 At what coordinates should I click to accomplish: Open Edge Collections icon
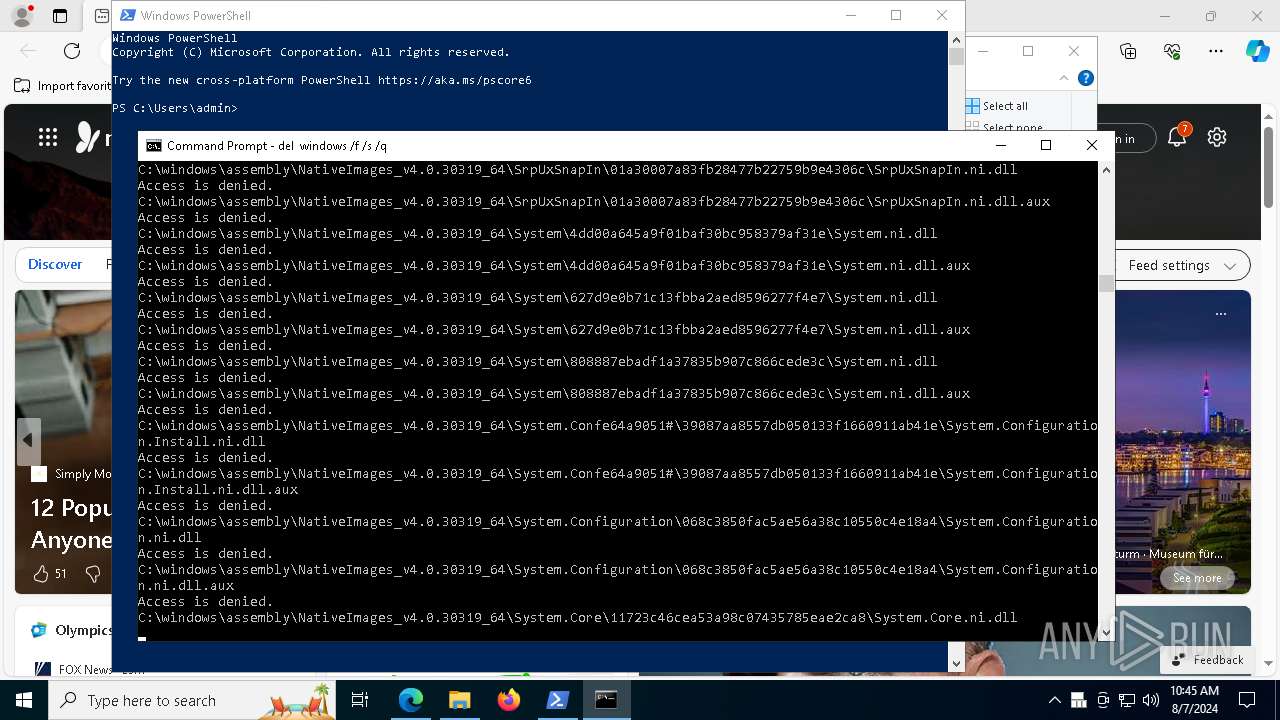click(x=1128, y=51)
